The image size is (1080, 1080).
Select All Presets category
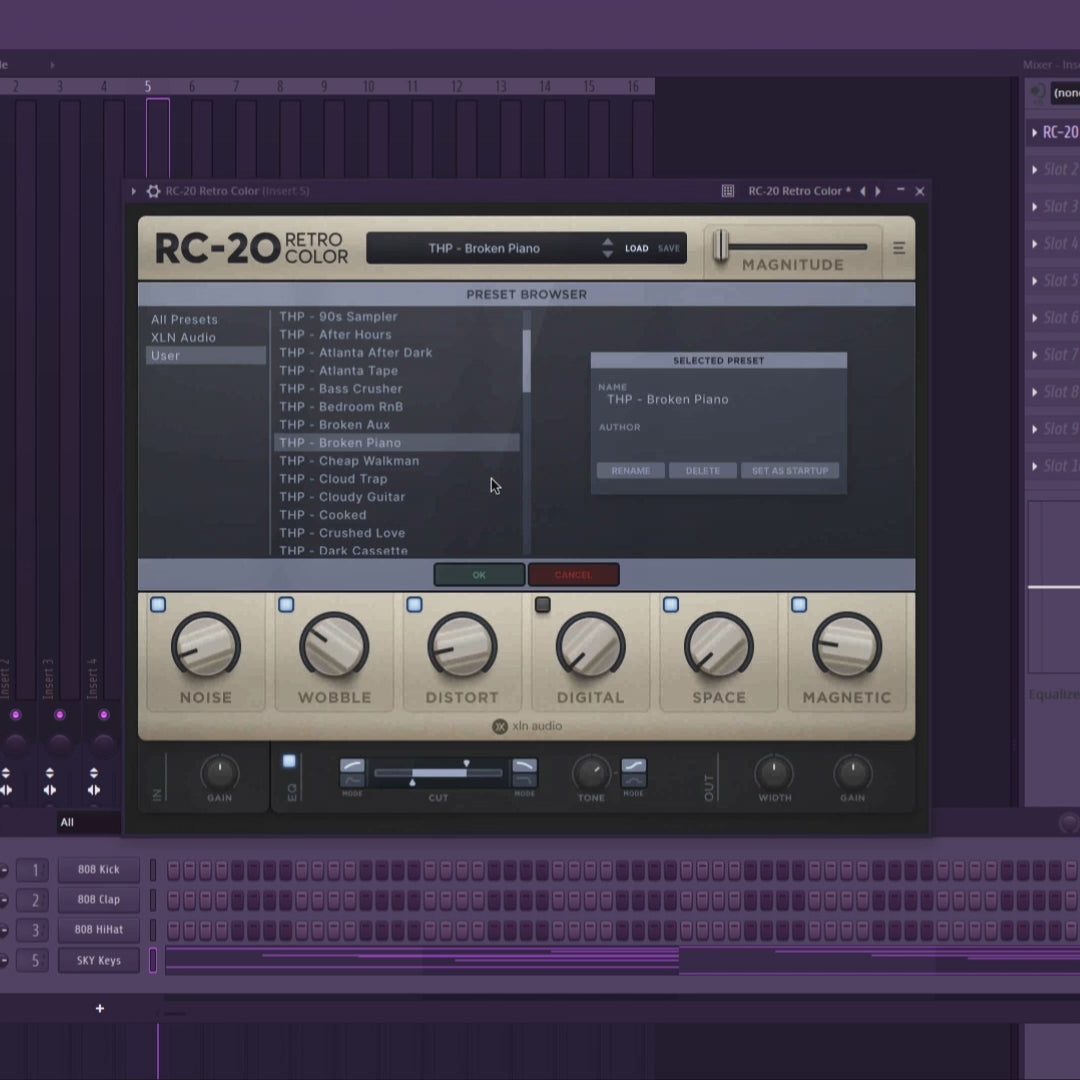[185, 320]
